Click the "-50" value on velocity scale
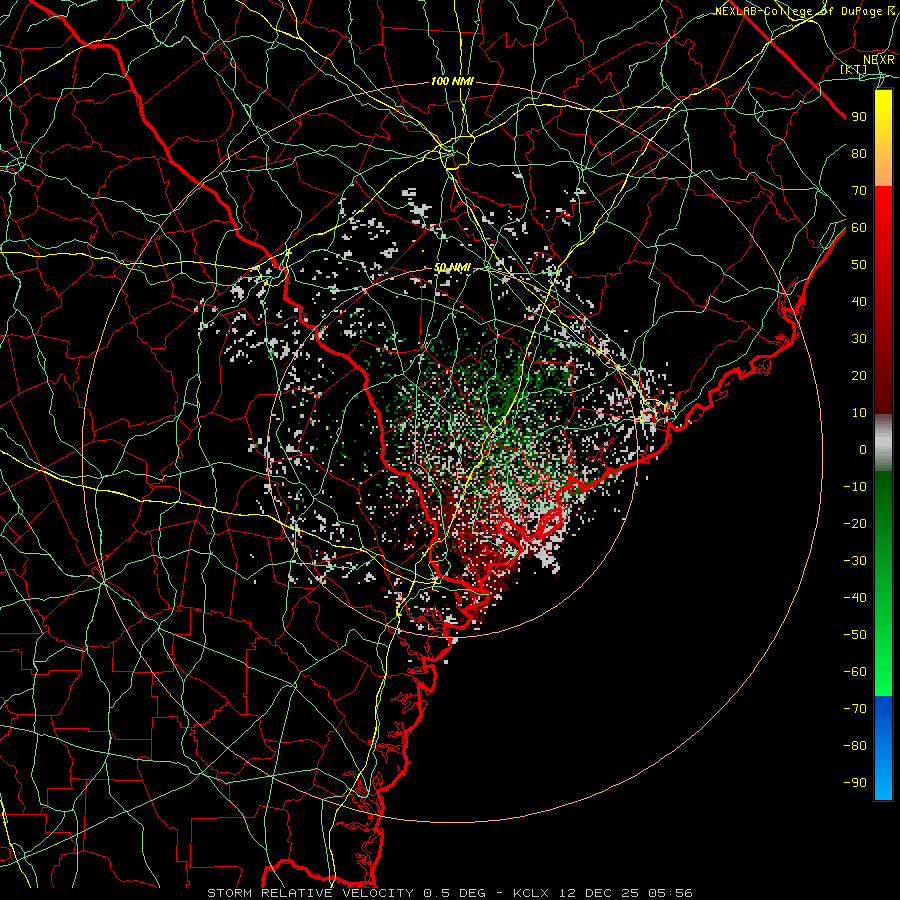 pos(855,635)
